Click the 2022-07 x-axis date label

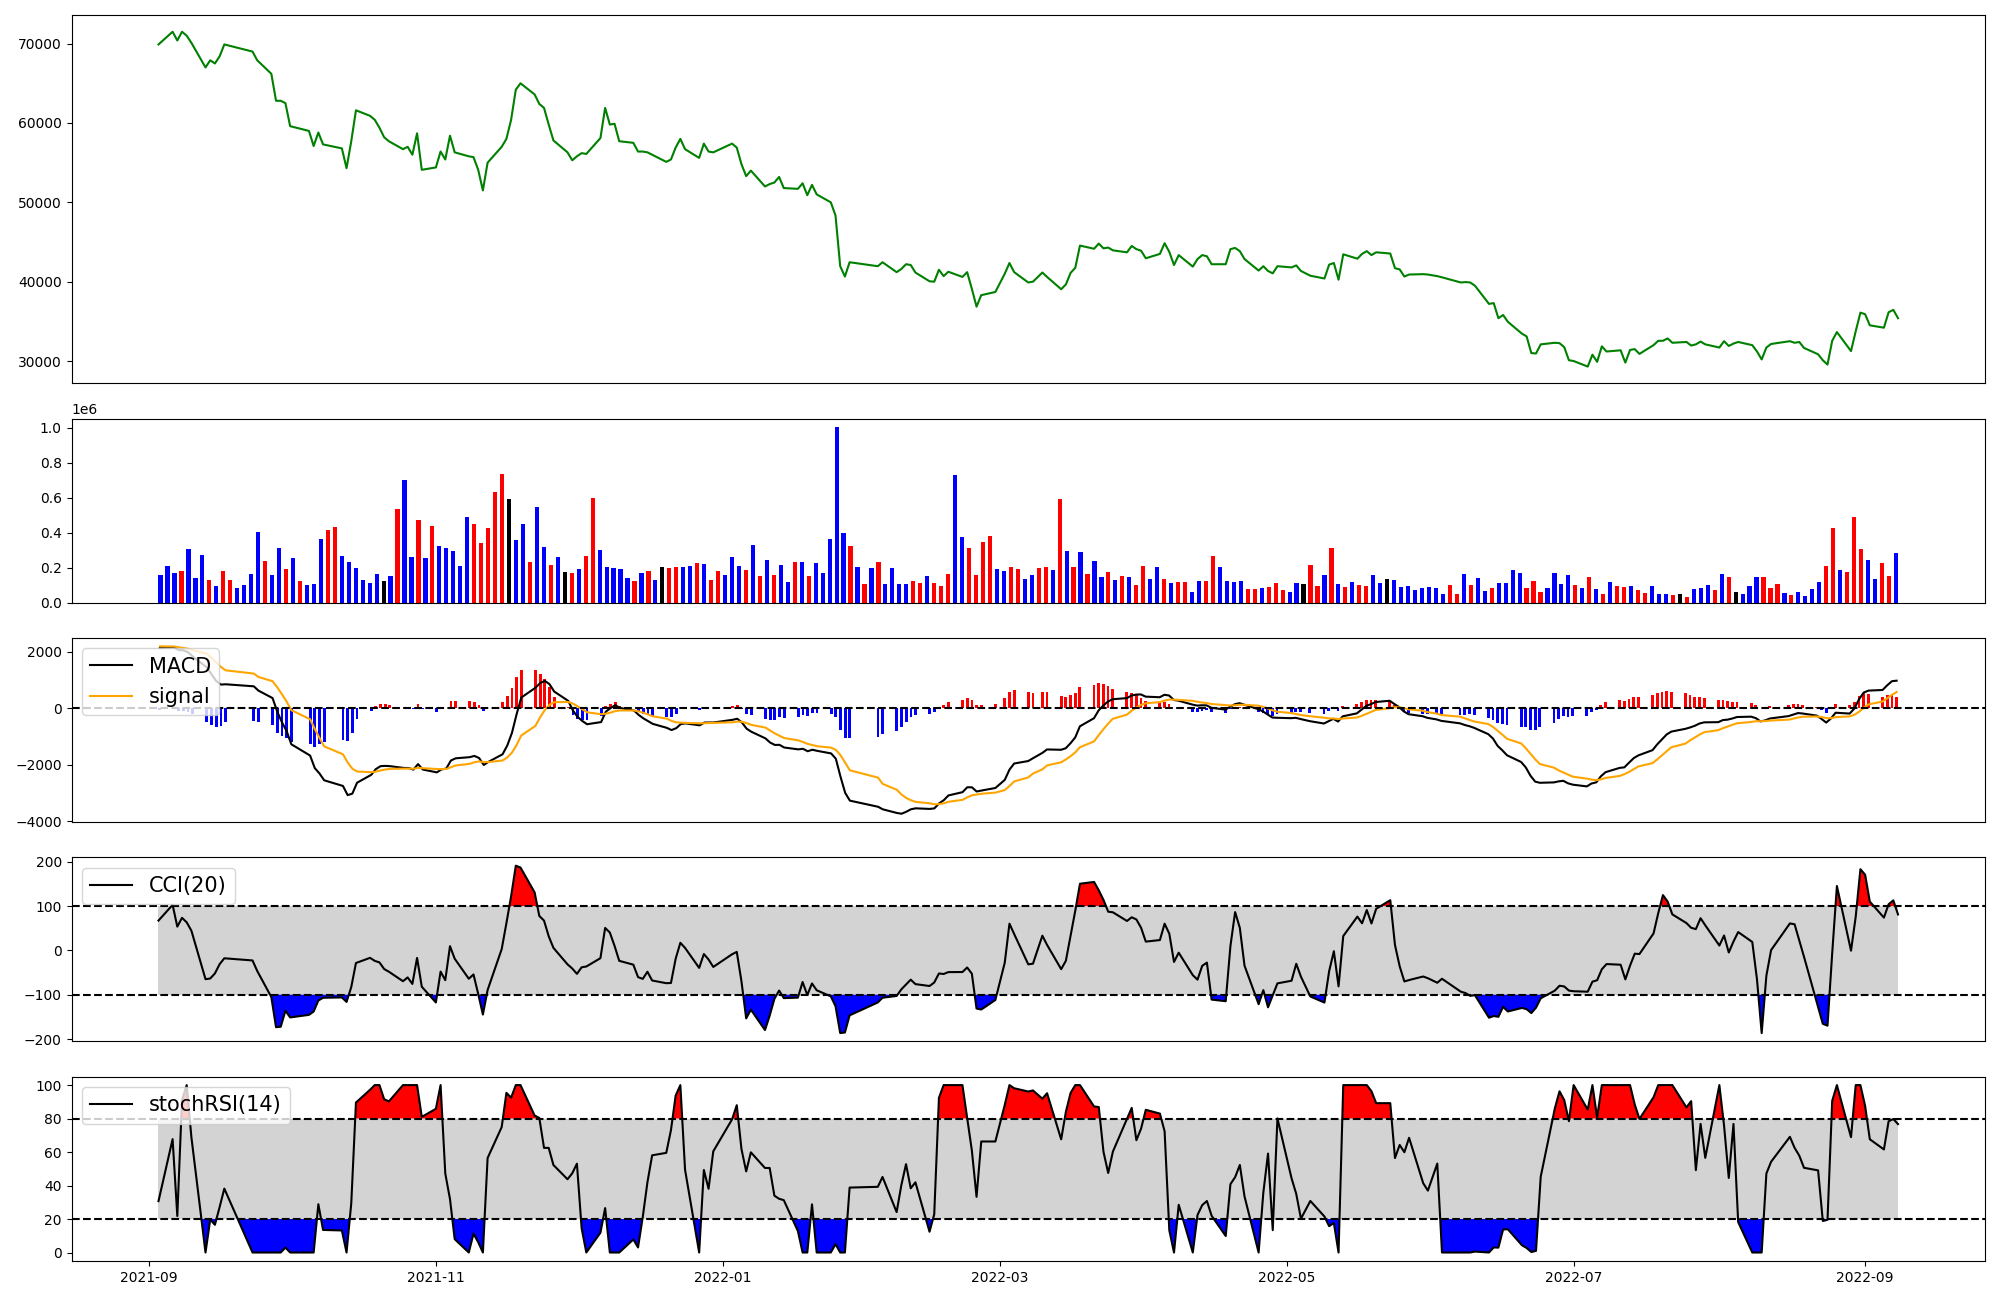(x=1574, y=1277)
